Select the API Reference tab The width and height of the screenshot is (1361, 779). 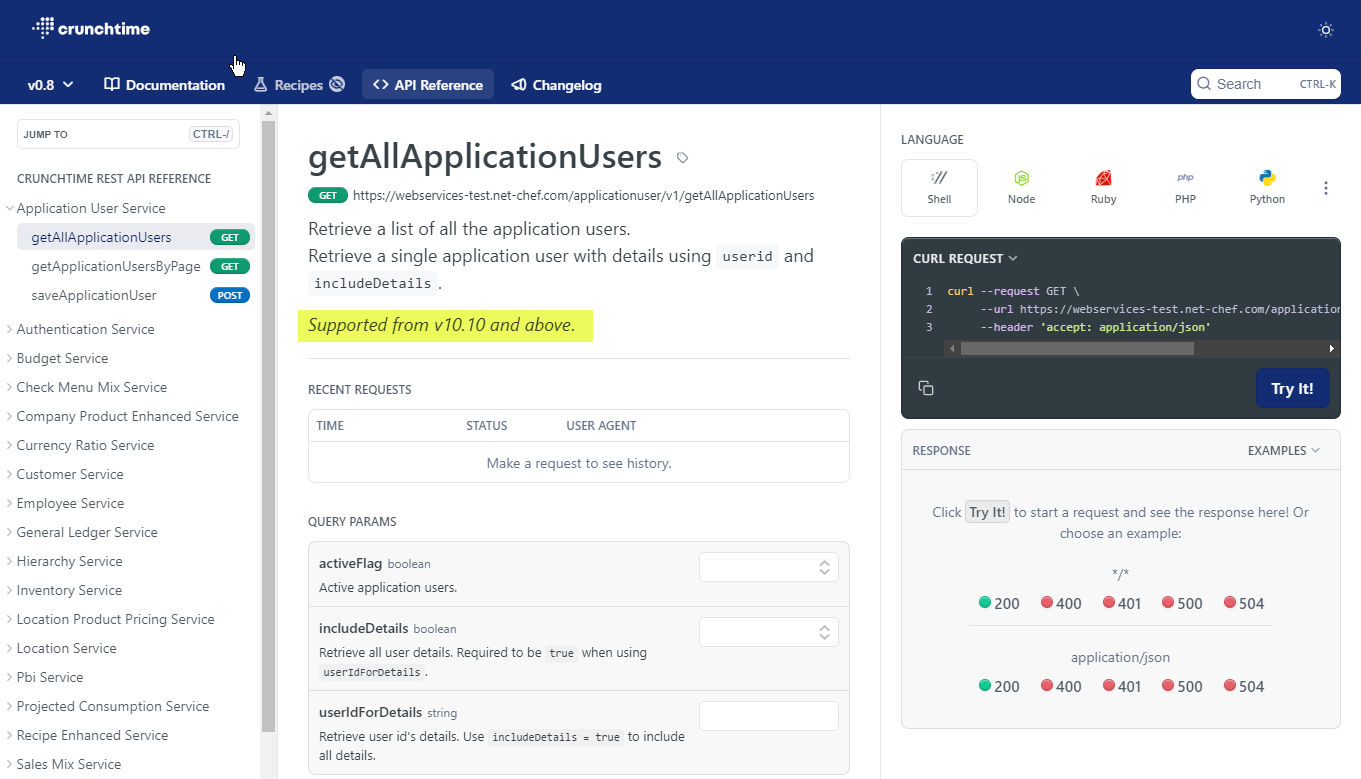click(428, 85)
